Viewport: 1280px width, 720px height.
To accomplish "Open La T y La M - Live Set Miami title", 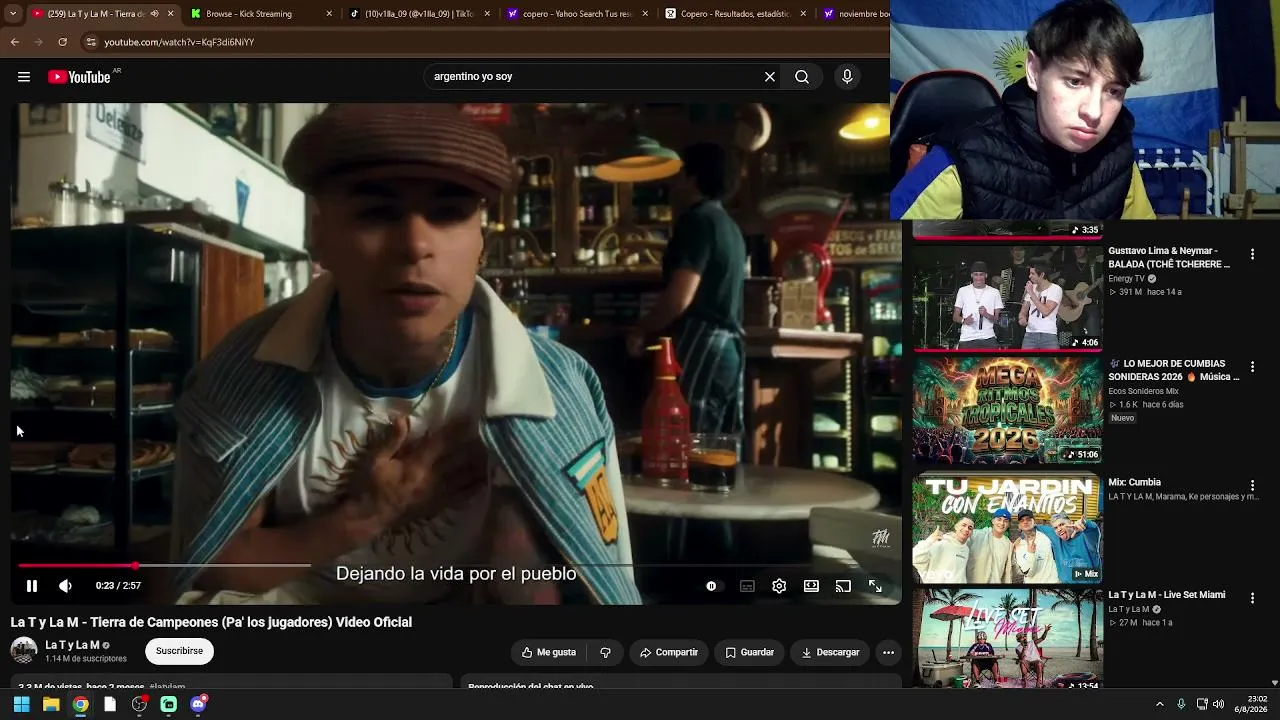I will coord(1166,595).
